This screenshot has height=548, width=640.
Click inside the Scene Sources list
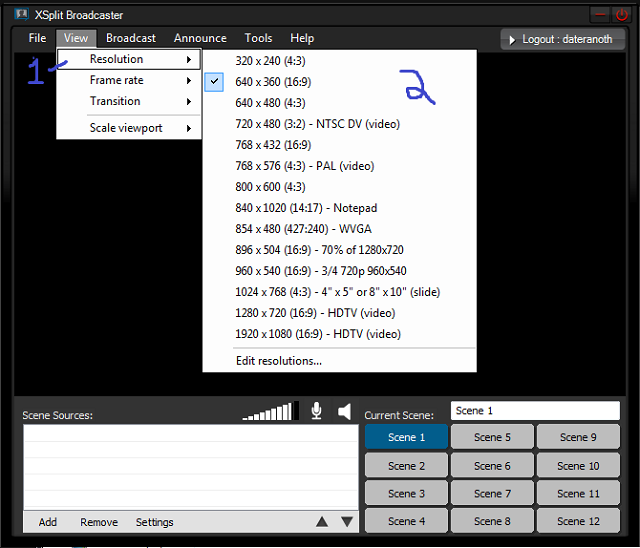[x=191, y=467]
